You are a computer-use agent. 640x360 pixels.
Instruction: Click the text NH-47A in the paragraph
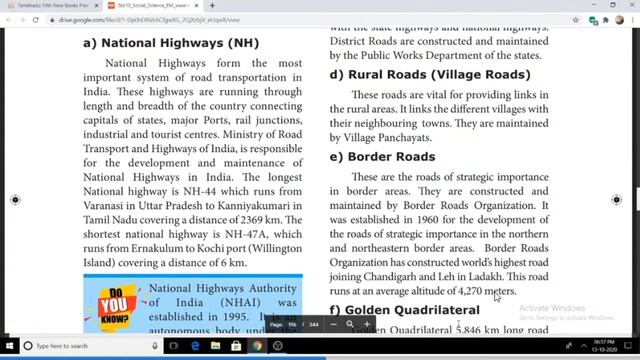pos(247,234)
